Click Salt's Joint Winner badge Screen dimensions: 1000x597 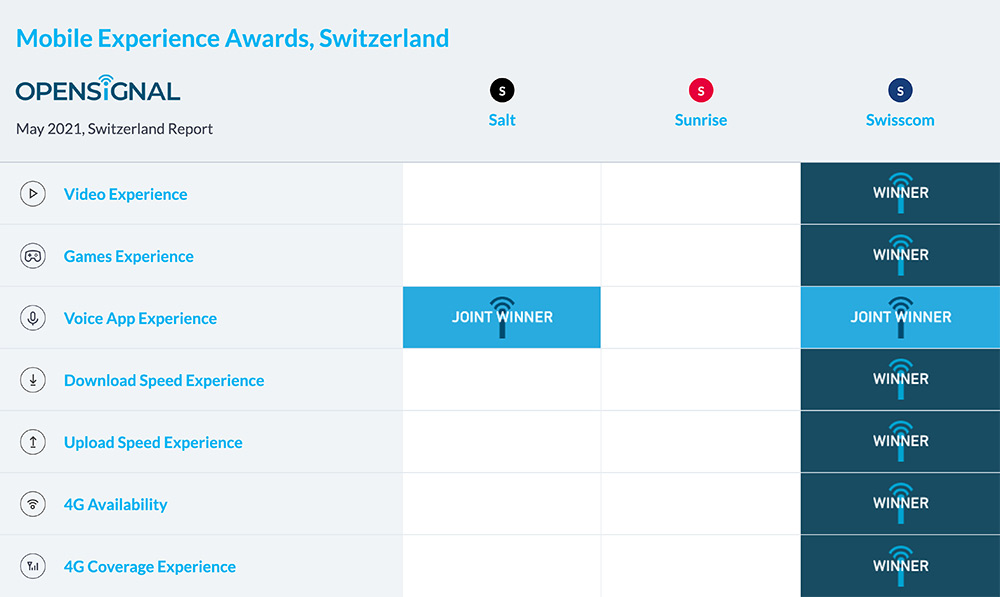coord(502,318)
